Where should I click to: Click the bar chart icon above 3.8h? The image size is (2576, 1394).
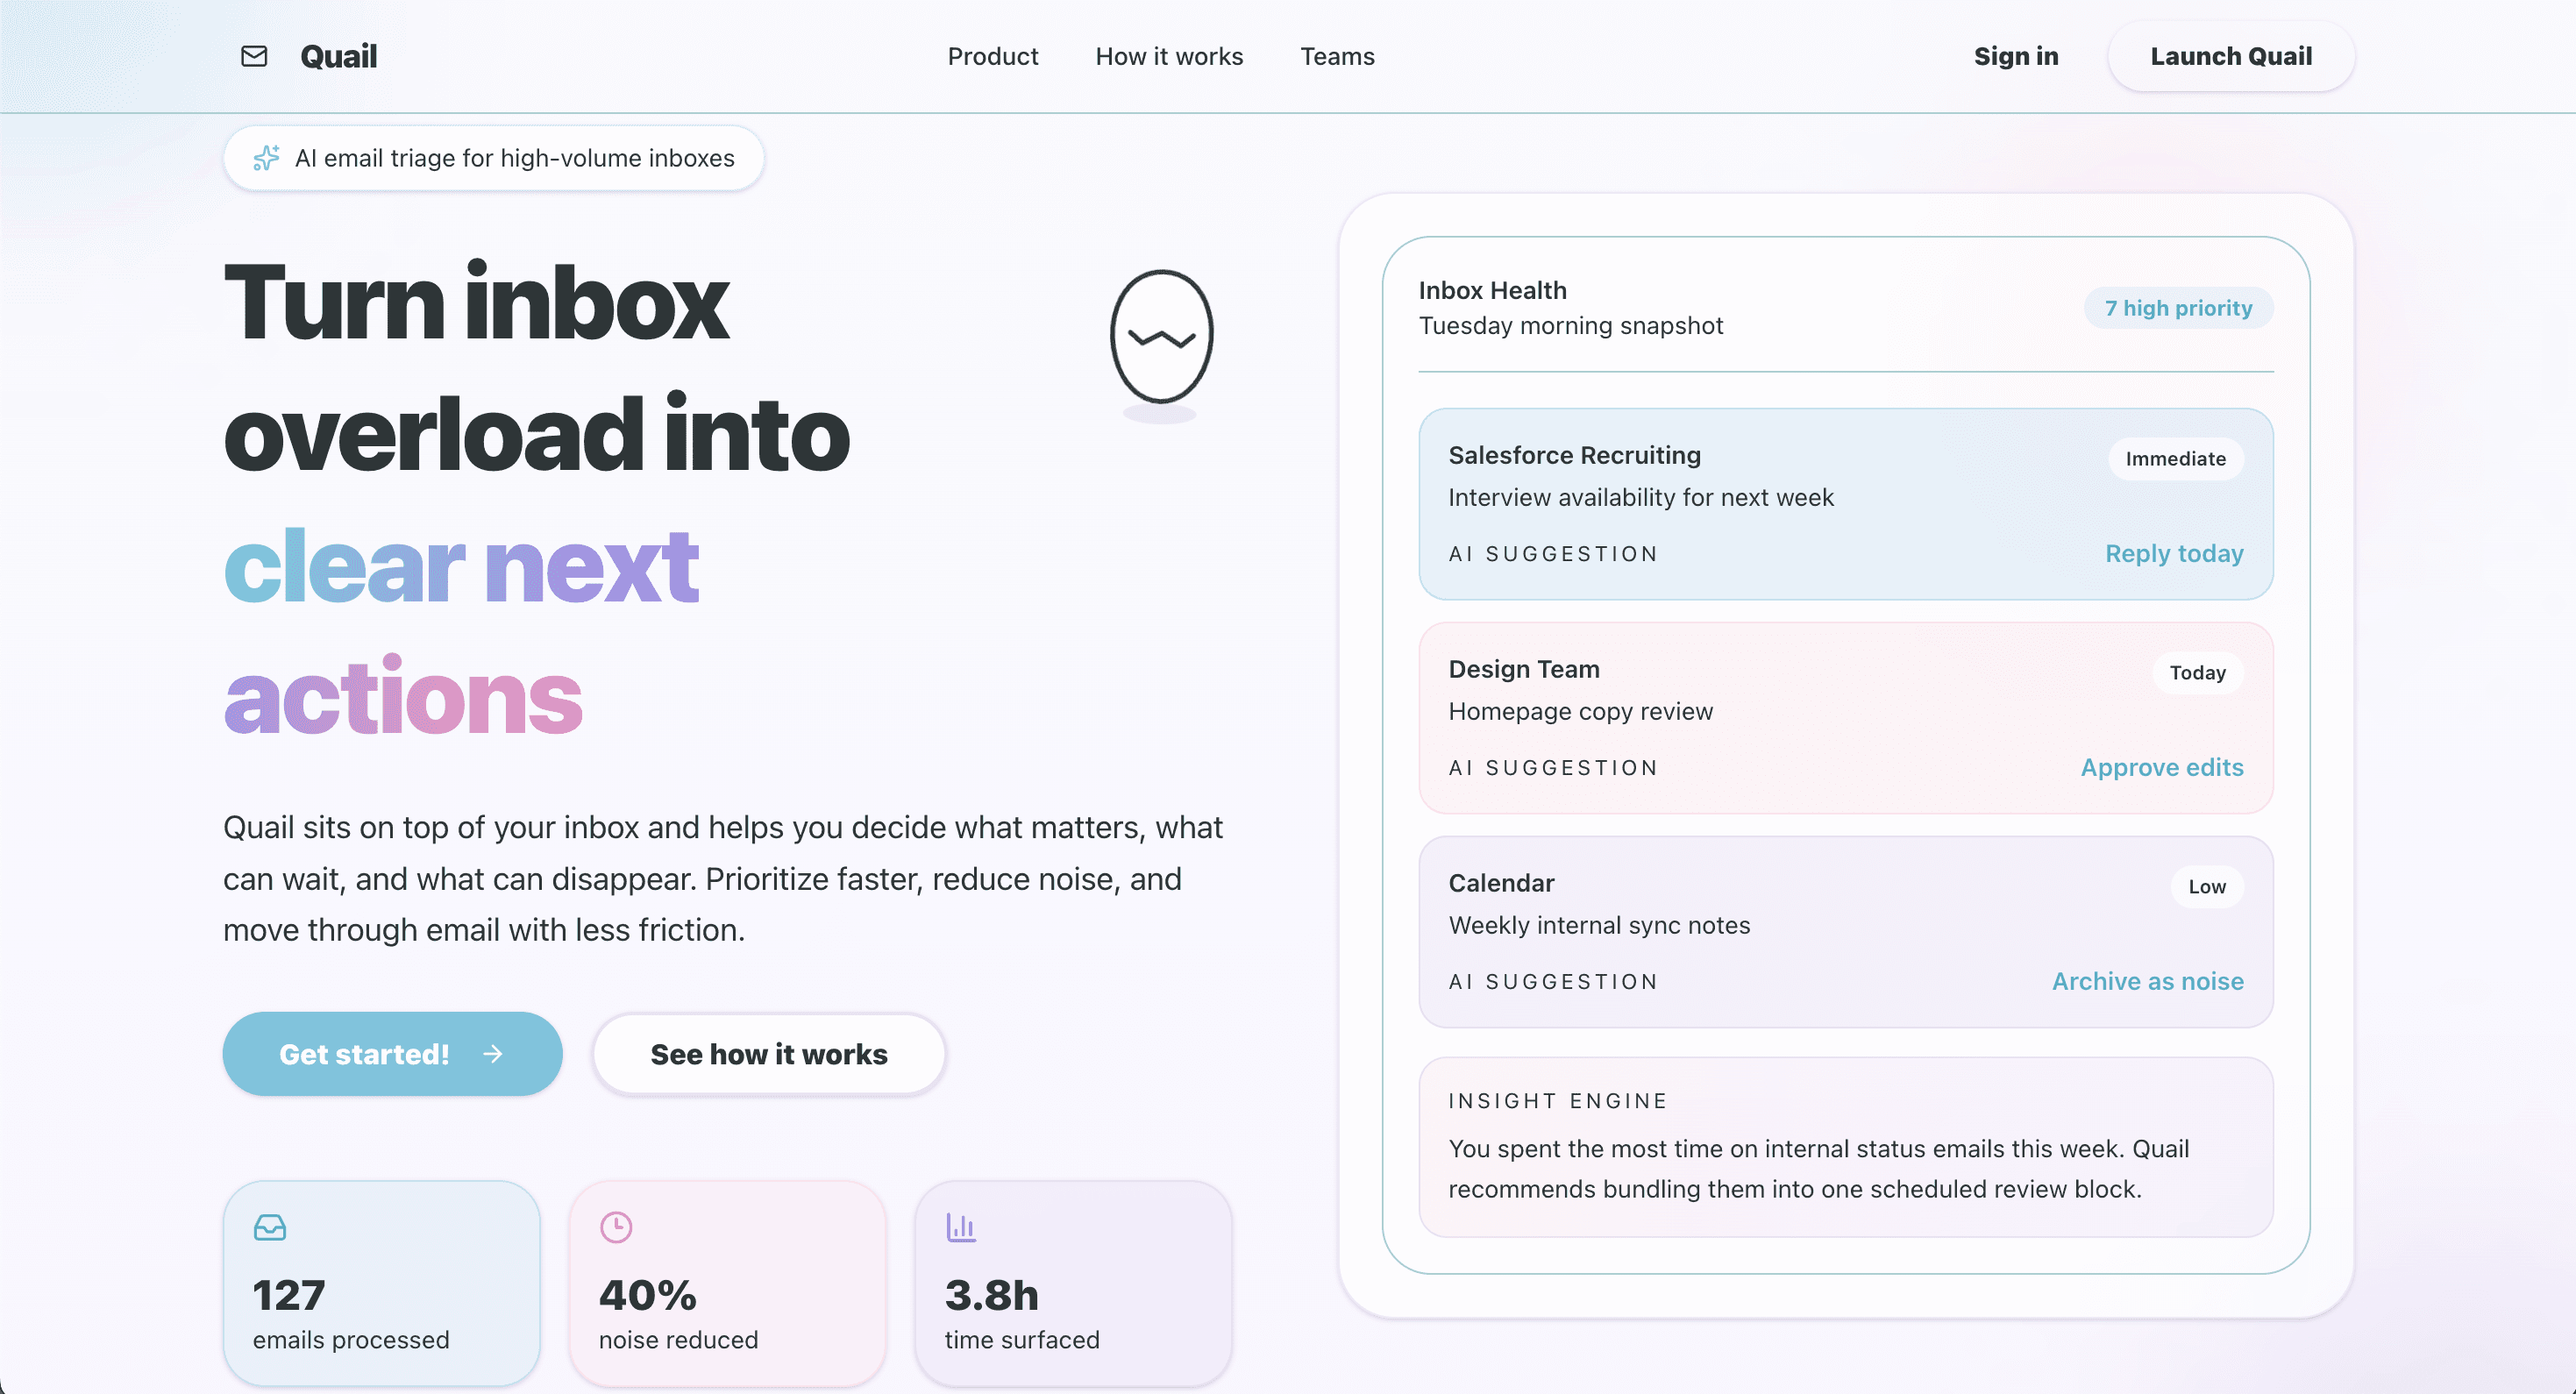pyautogui.click(x=961, y=1227)
